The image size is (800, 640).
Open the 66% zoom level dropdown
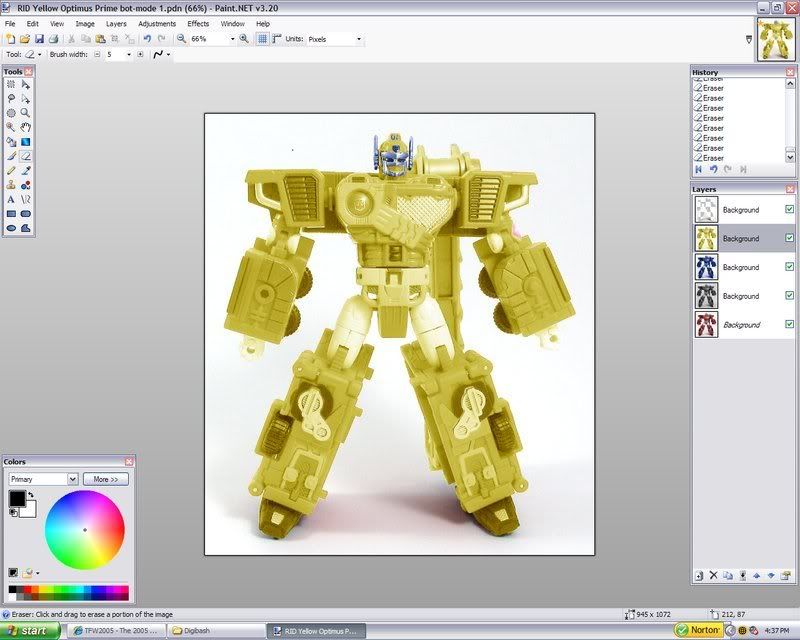coord(233,39)
